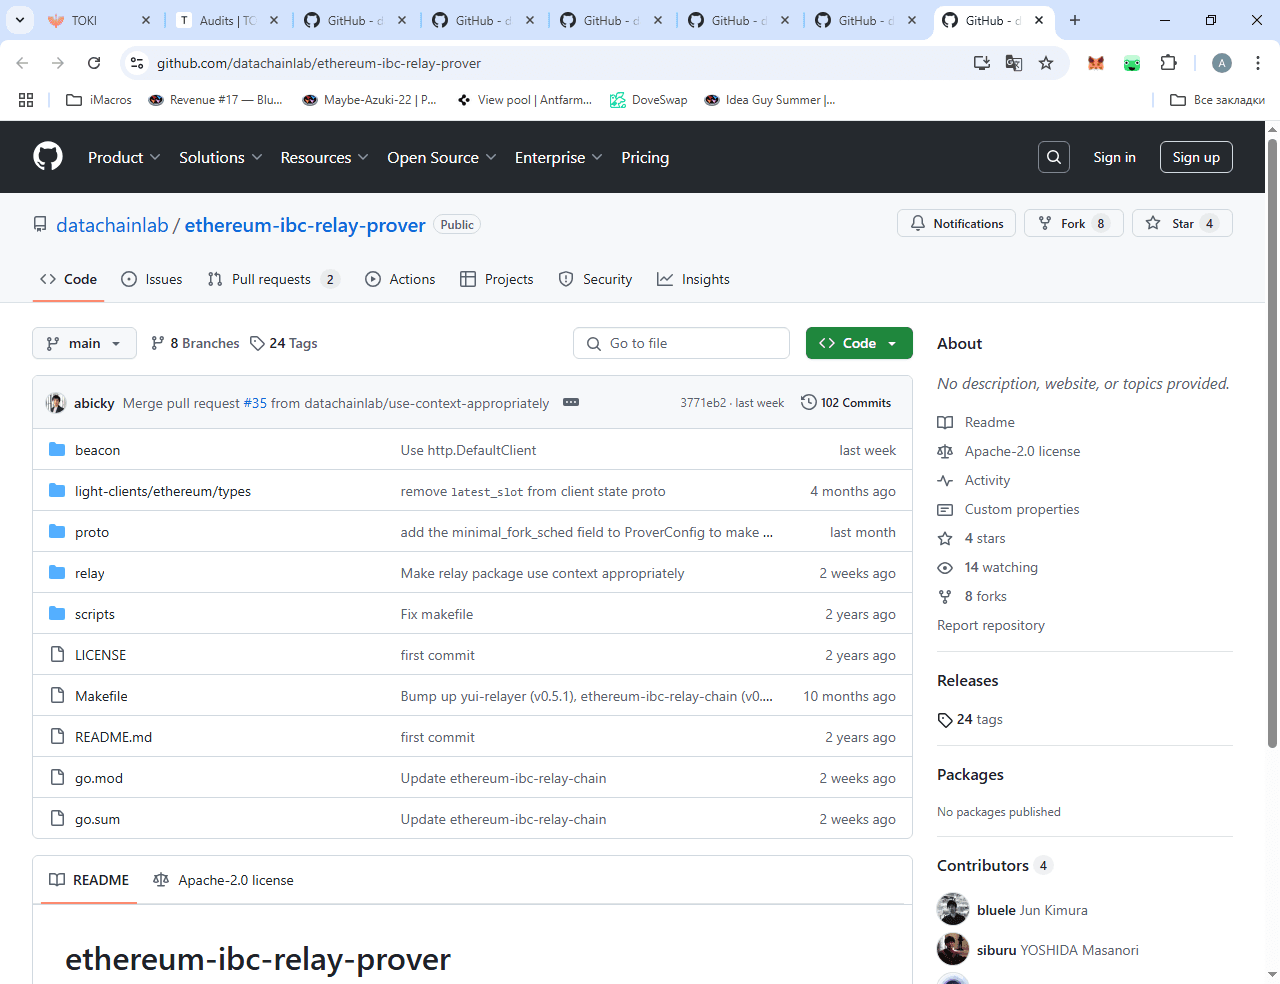Open the Makefile file
Image resolution: width=1280 pixels, height=984 pixels.
101,696
